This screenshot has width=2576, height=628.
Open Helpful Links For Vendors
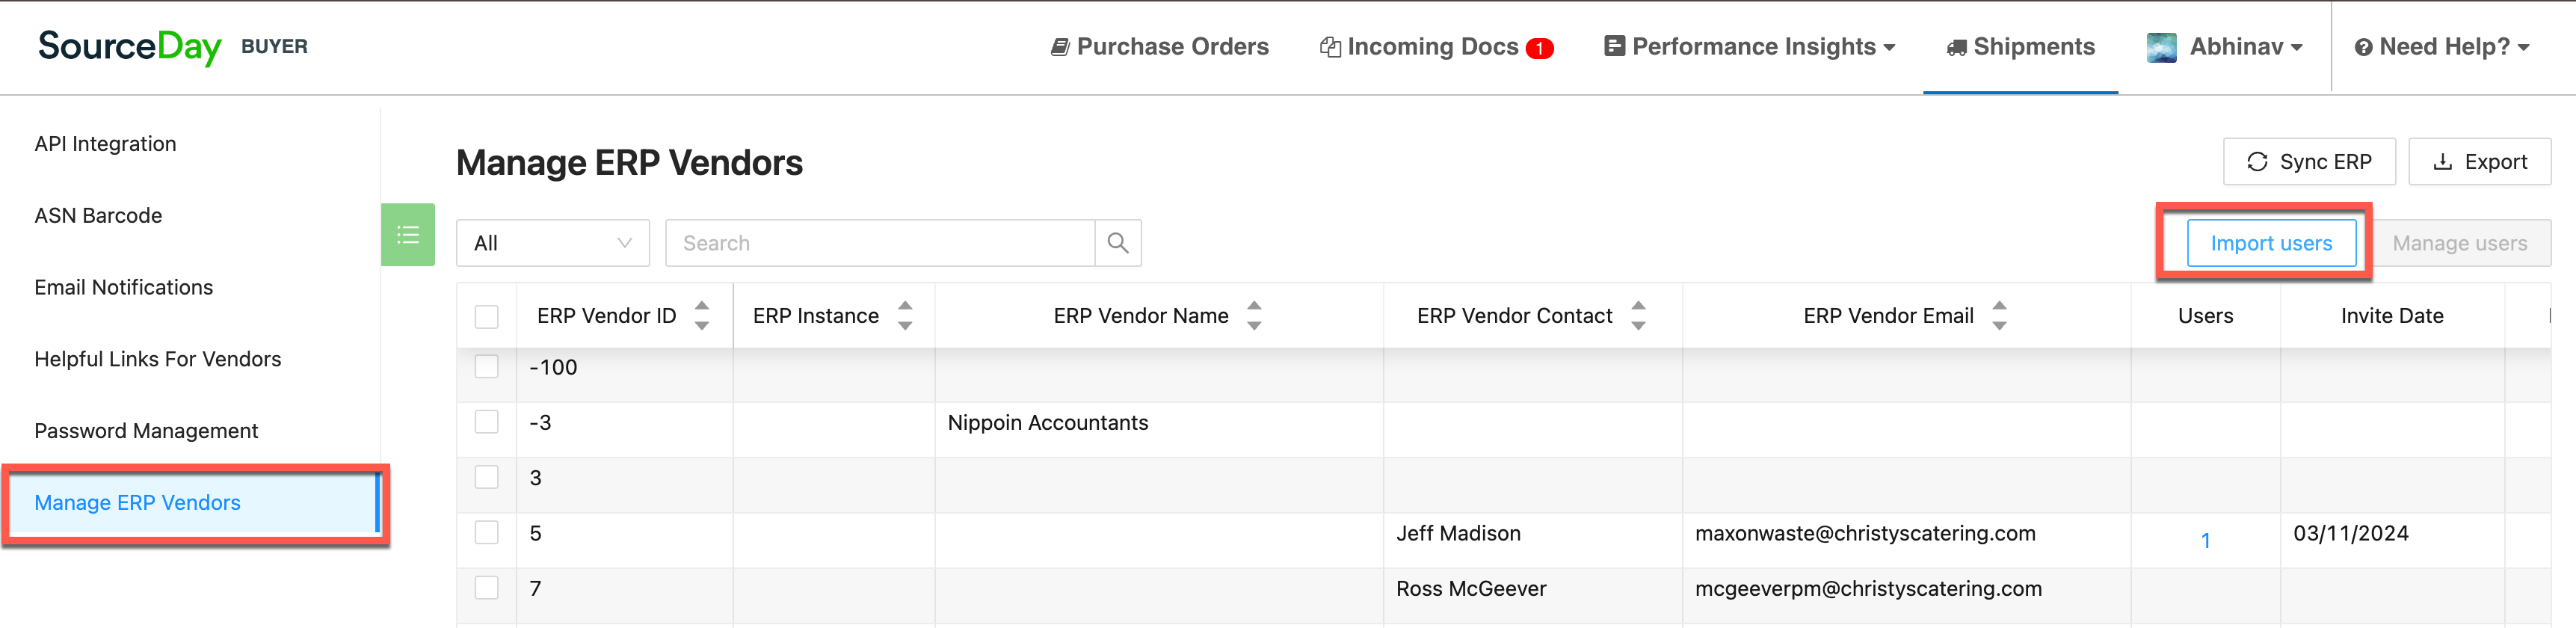(158, 359)
